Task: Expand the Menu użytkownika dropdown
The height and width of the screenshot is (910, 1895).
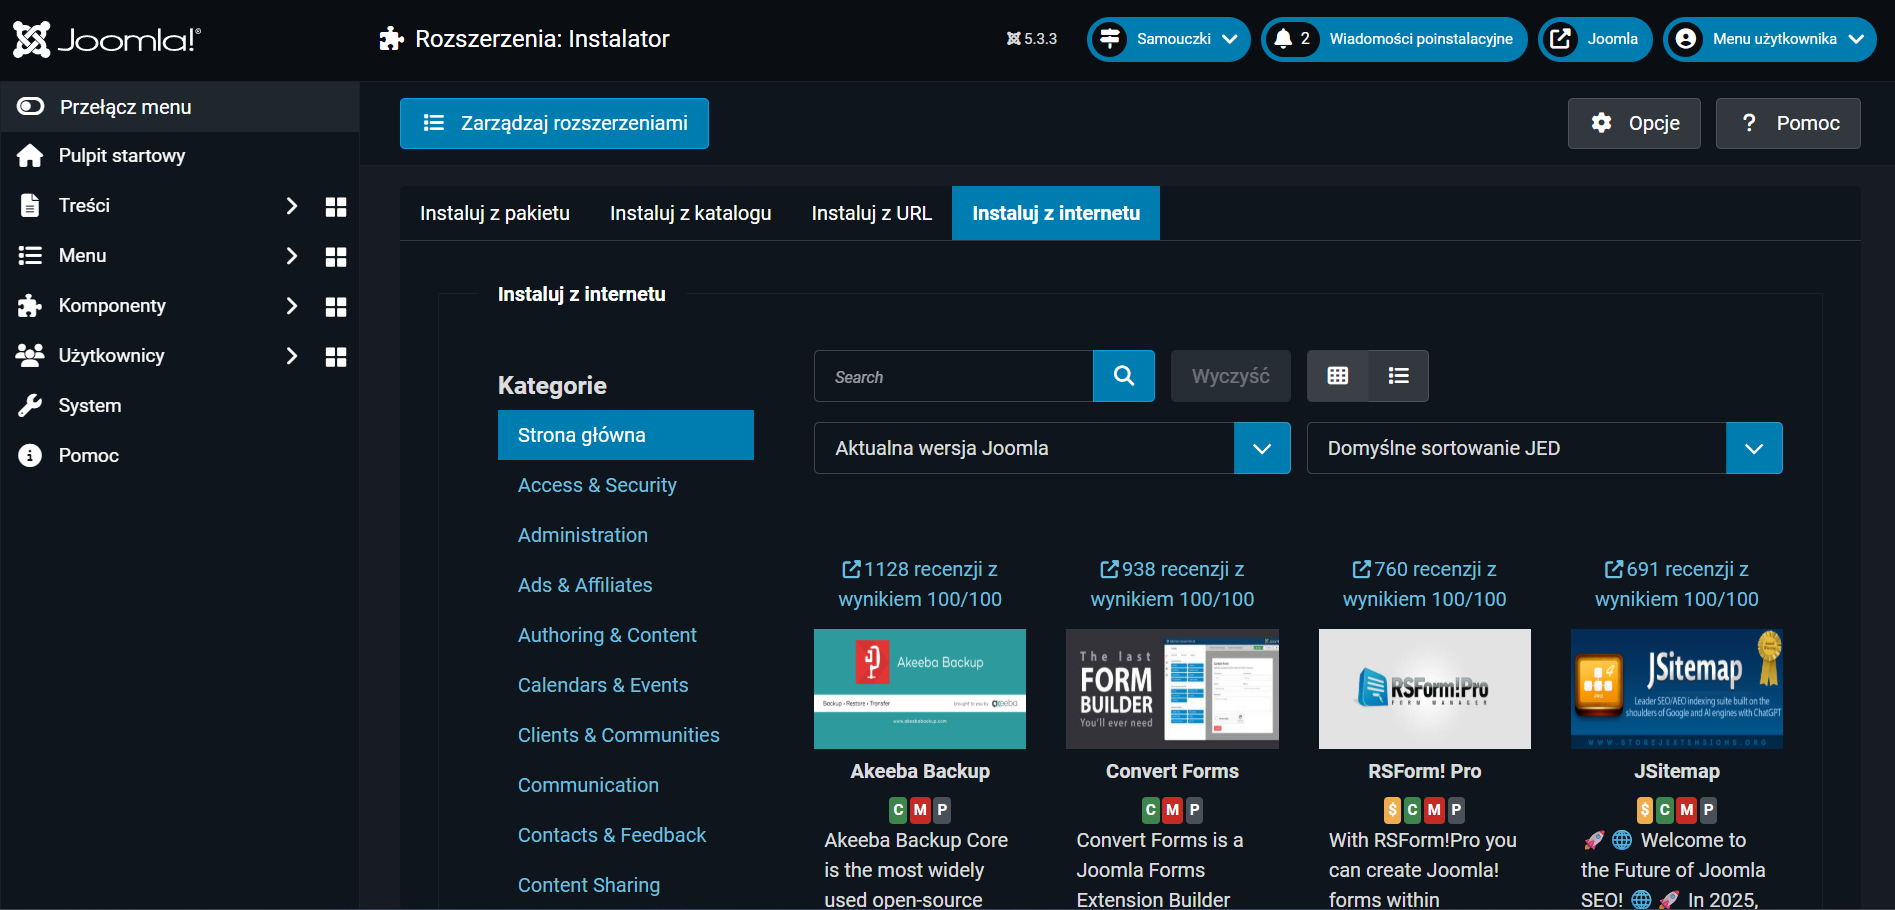Action: 1770,39
